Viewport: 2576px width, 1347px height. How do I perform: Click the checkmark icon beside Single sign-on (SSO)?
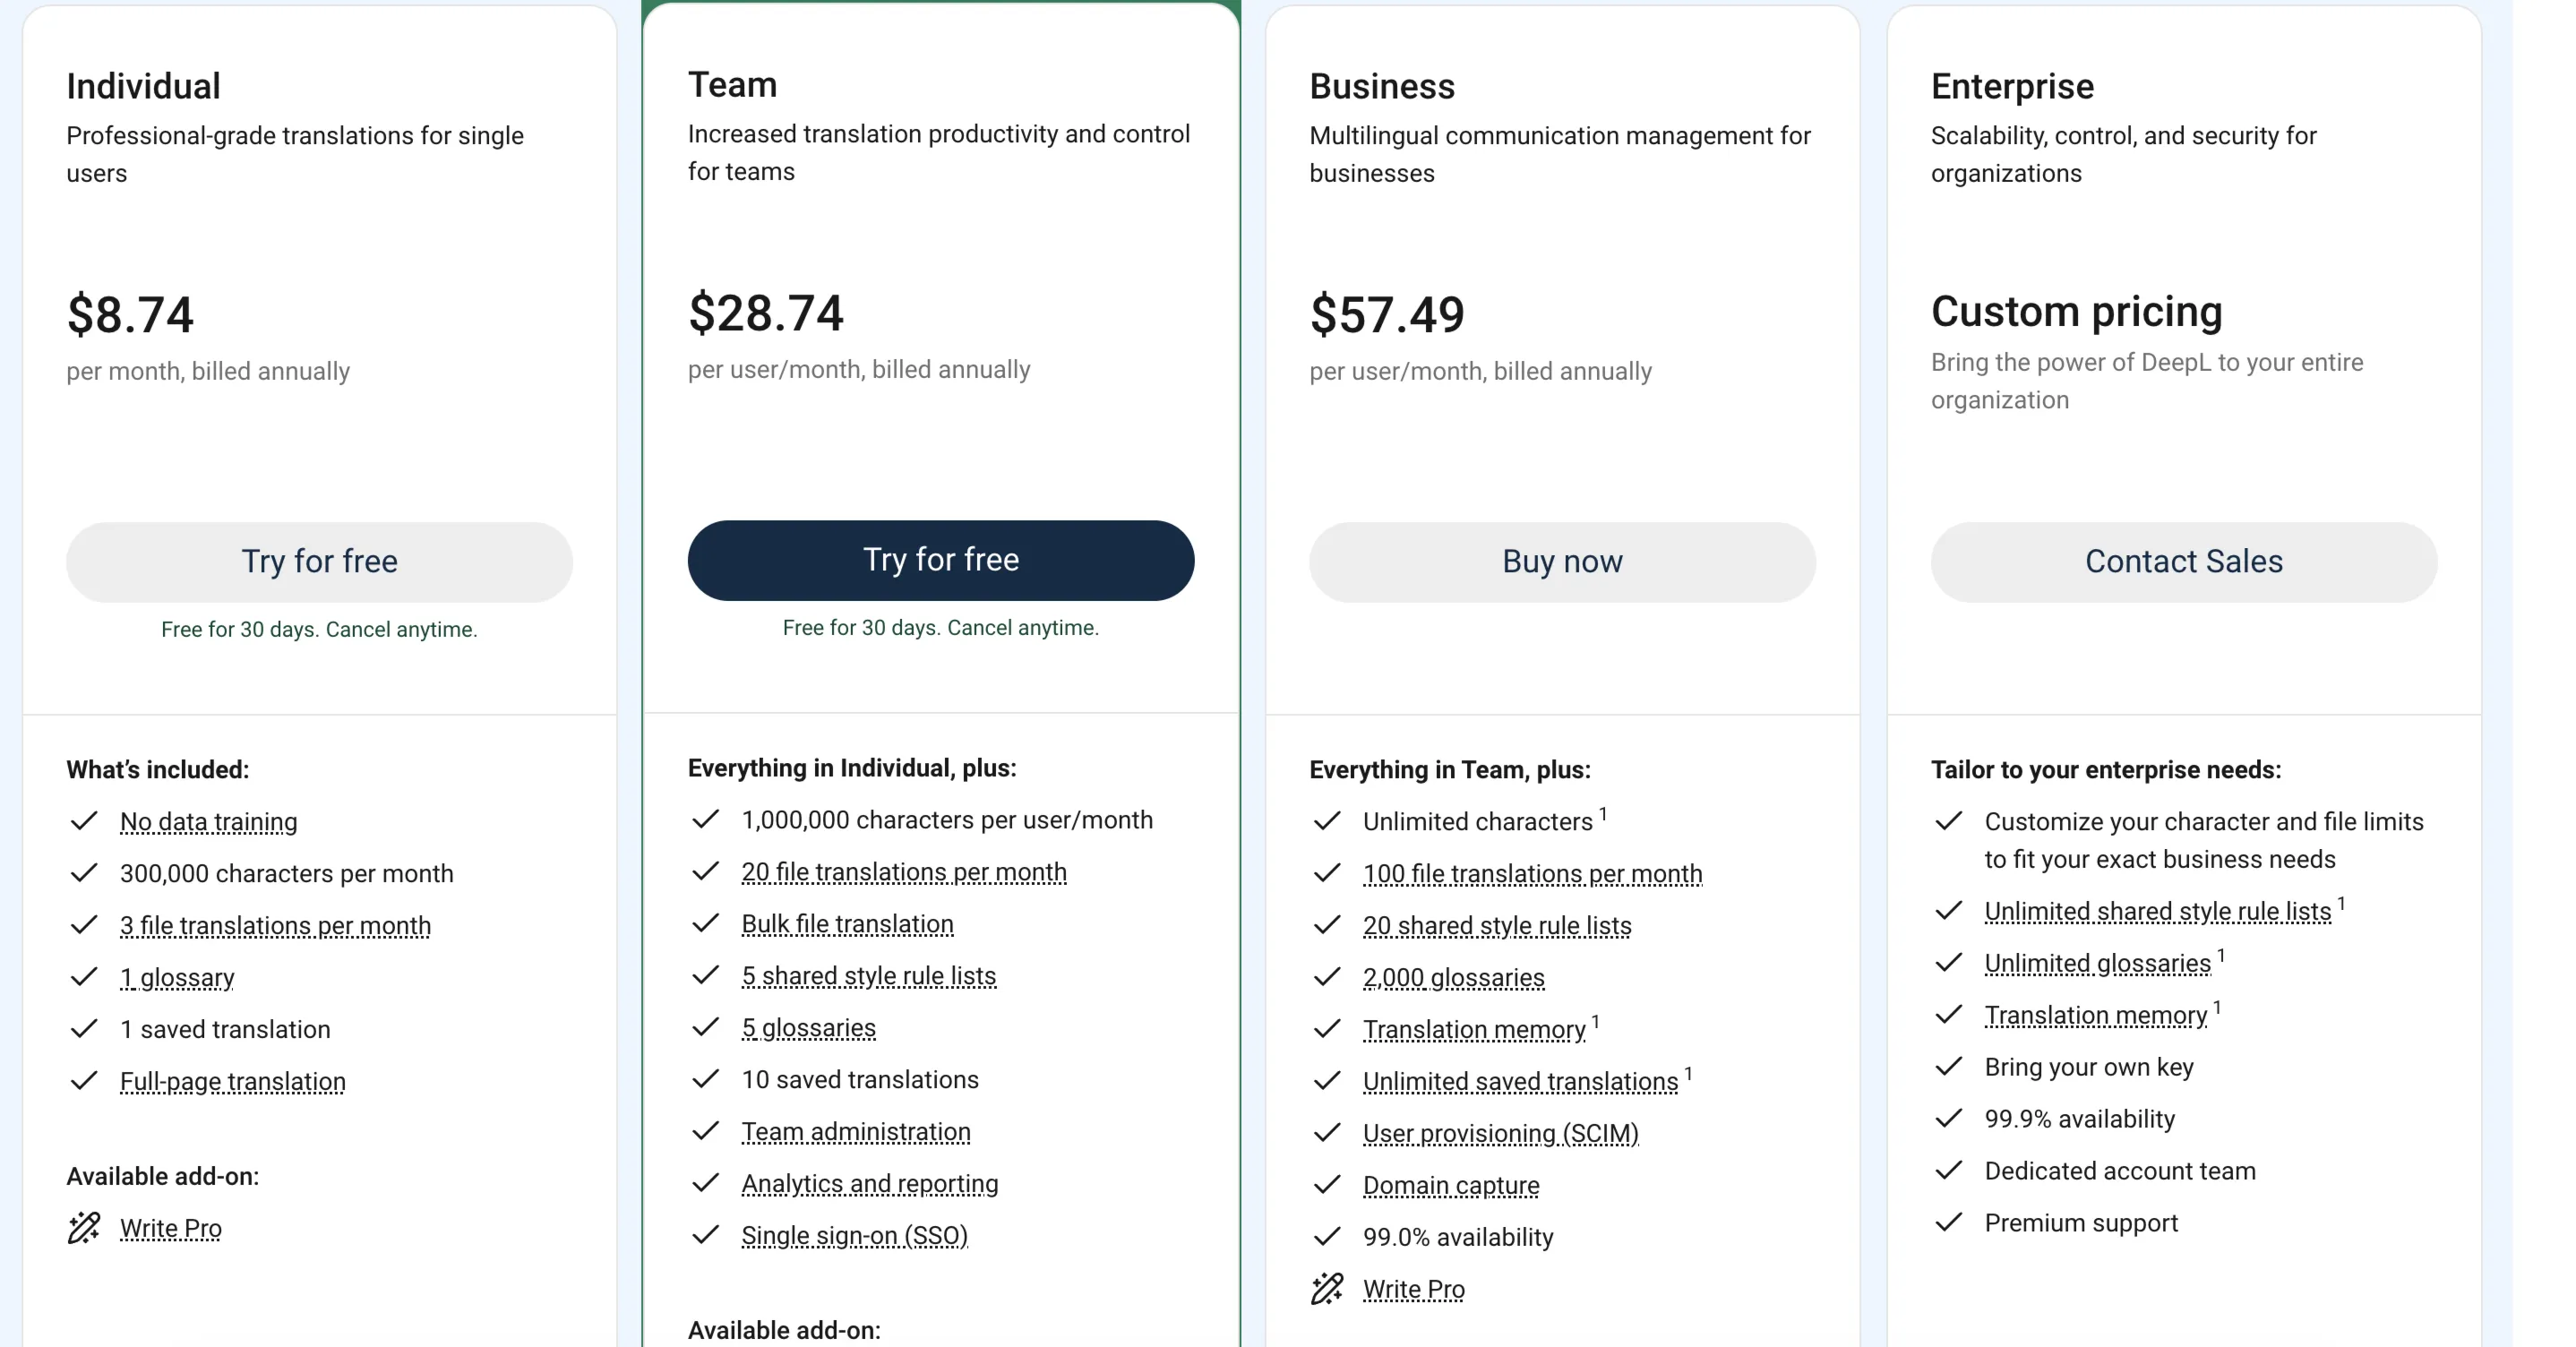pyautogui.click(x=705, y=1235)
